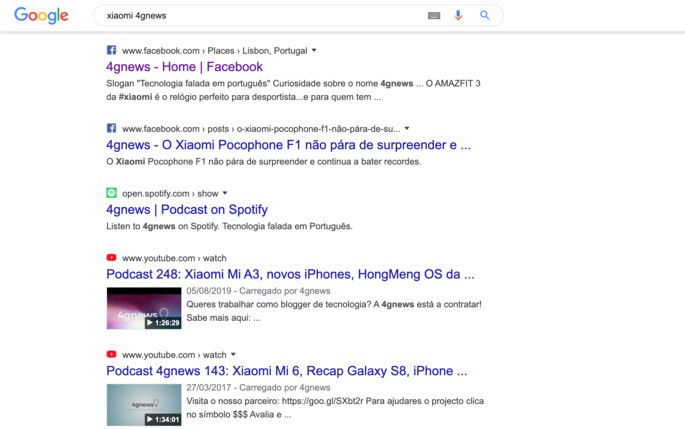Click the 1:34:01 video thumbnail
The image size is (685, 429).
(144, 405)
